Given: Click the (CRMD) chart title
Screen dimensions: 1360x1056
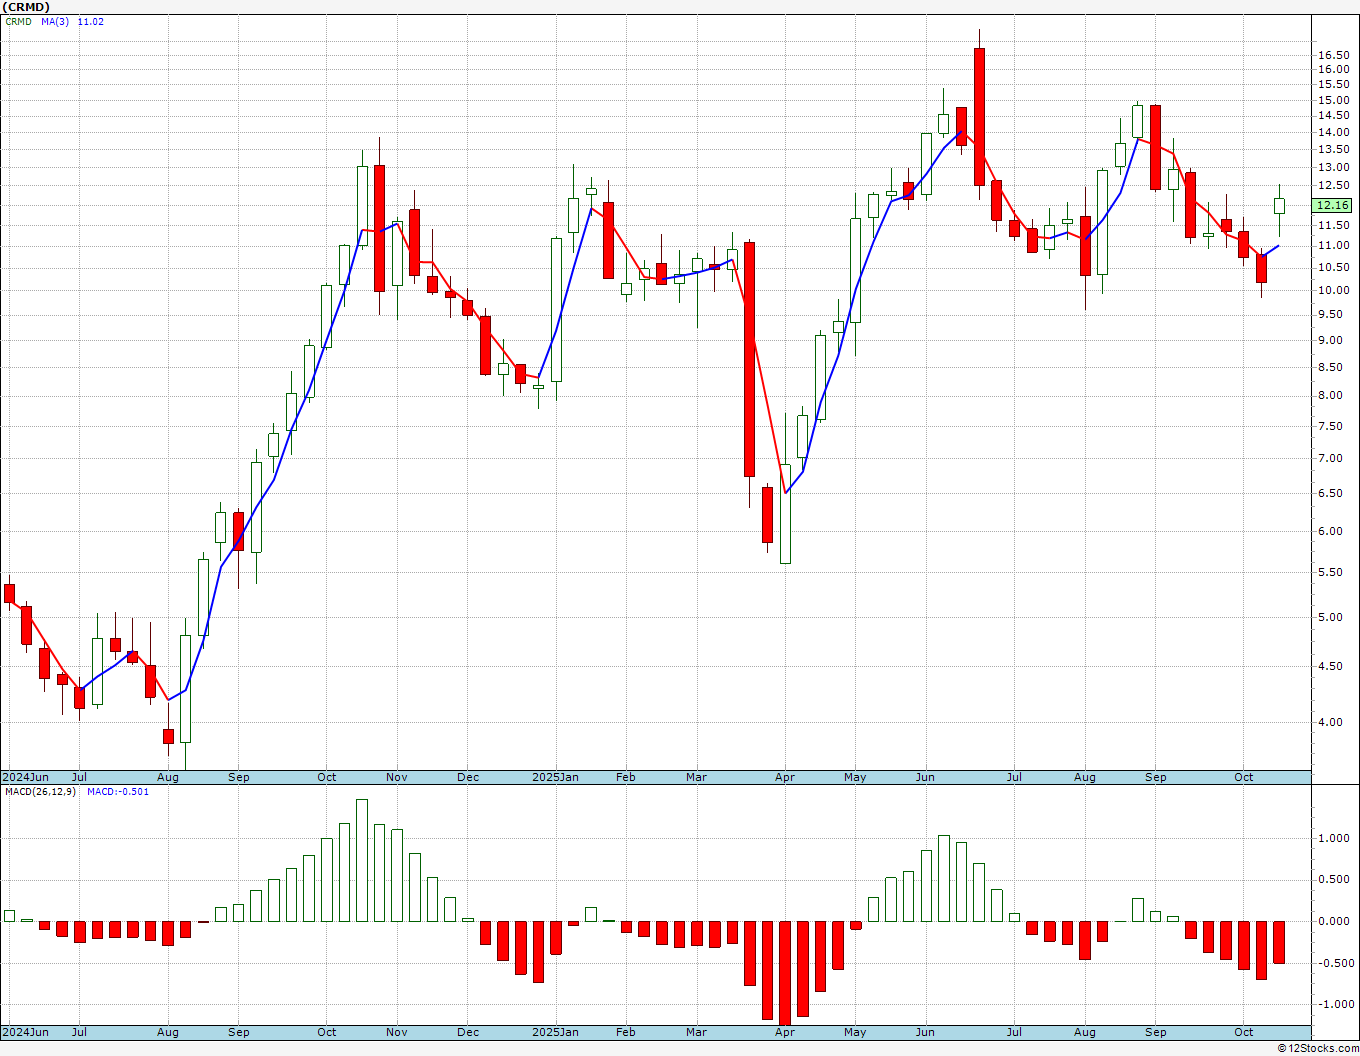Looking at the screenshot, I should [26, 7].
